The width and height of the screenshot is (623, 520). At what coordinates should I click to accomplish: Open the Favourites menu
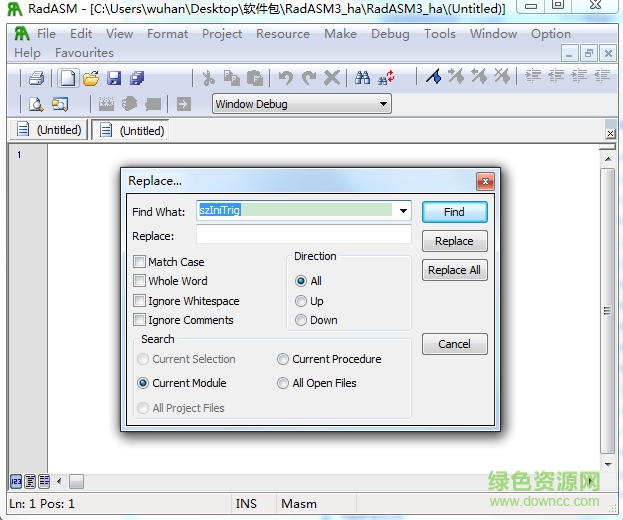coord(84,53)
